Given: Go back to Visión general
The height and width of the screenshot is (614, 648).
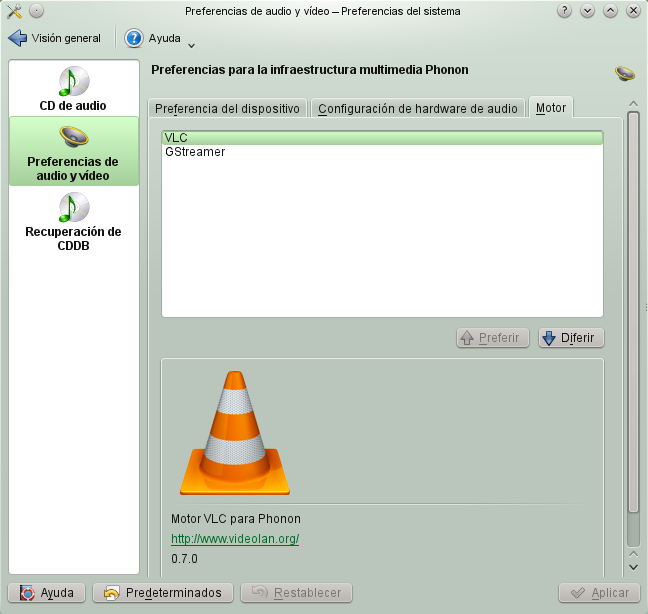Looking at the screenshot, I should 54,38.
